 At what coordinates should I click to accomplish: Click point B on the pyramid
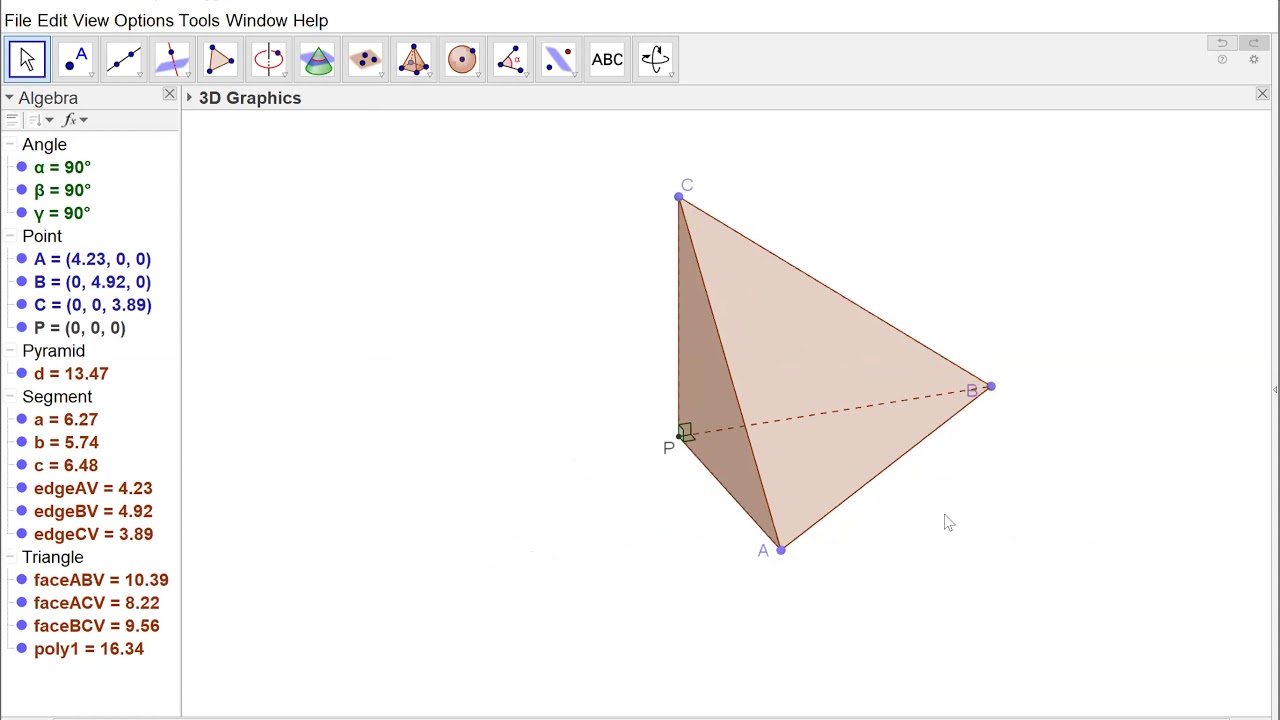coord(990,386)
